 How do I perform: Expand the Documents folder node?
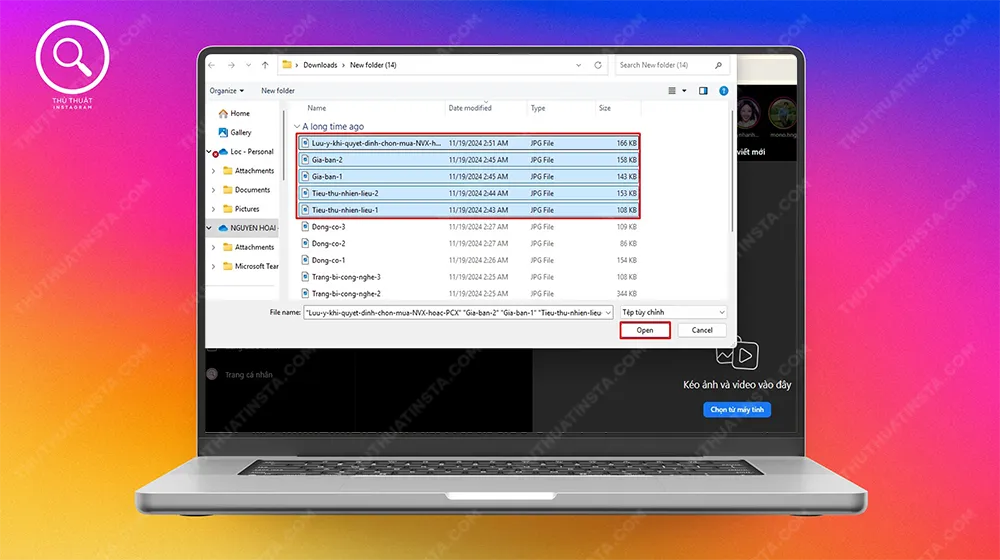(213, 190)
